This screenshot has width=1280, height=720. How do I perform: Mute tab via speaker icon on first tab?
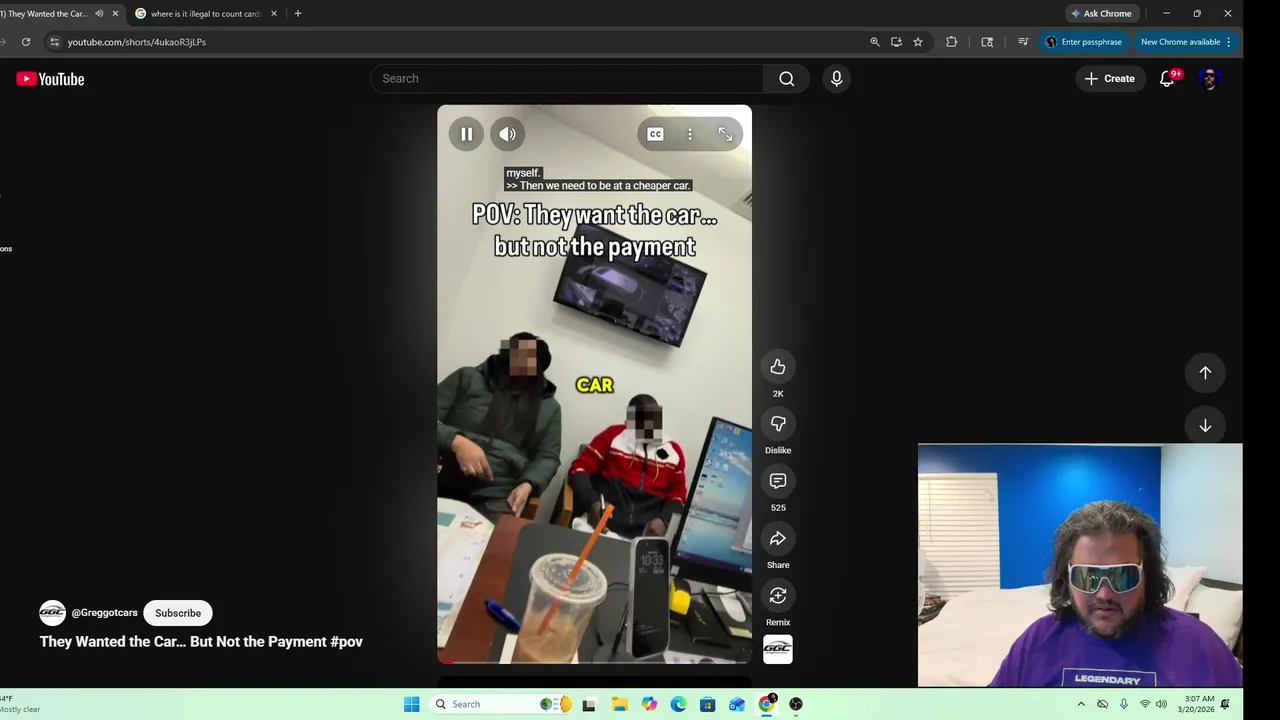pos(99,14)
